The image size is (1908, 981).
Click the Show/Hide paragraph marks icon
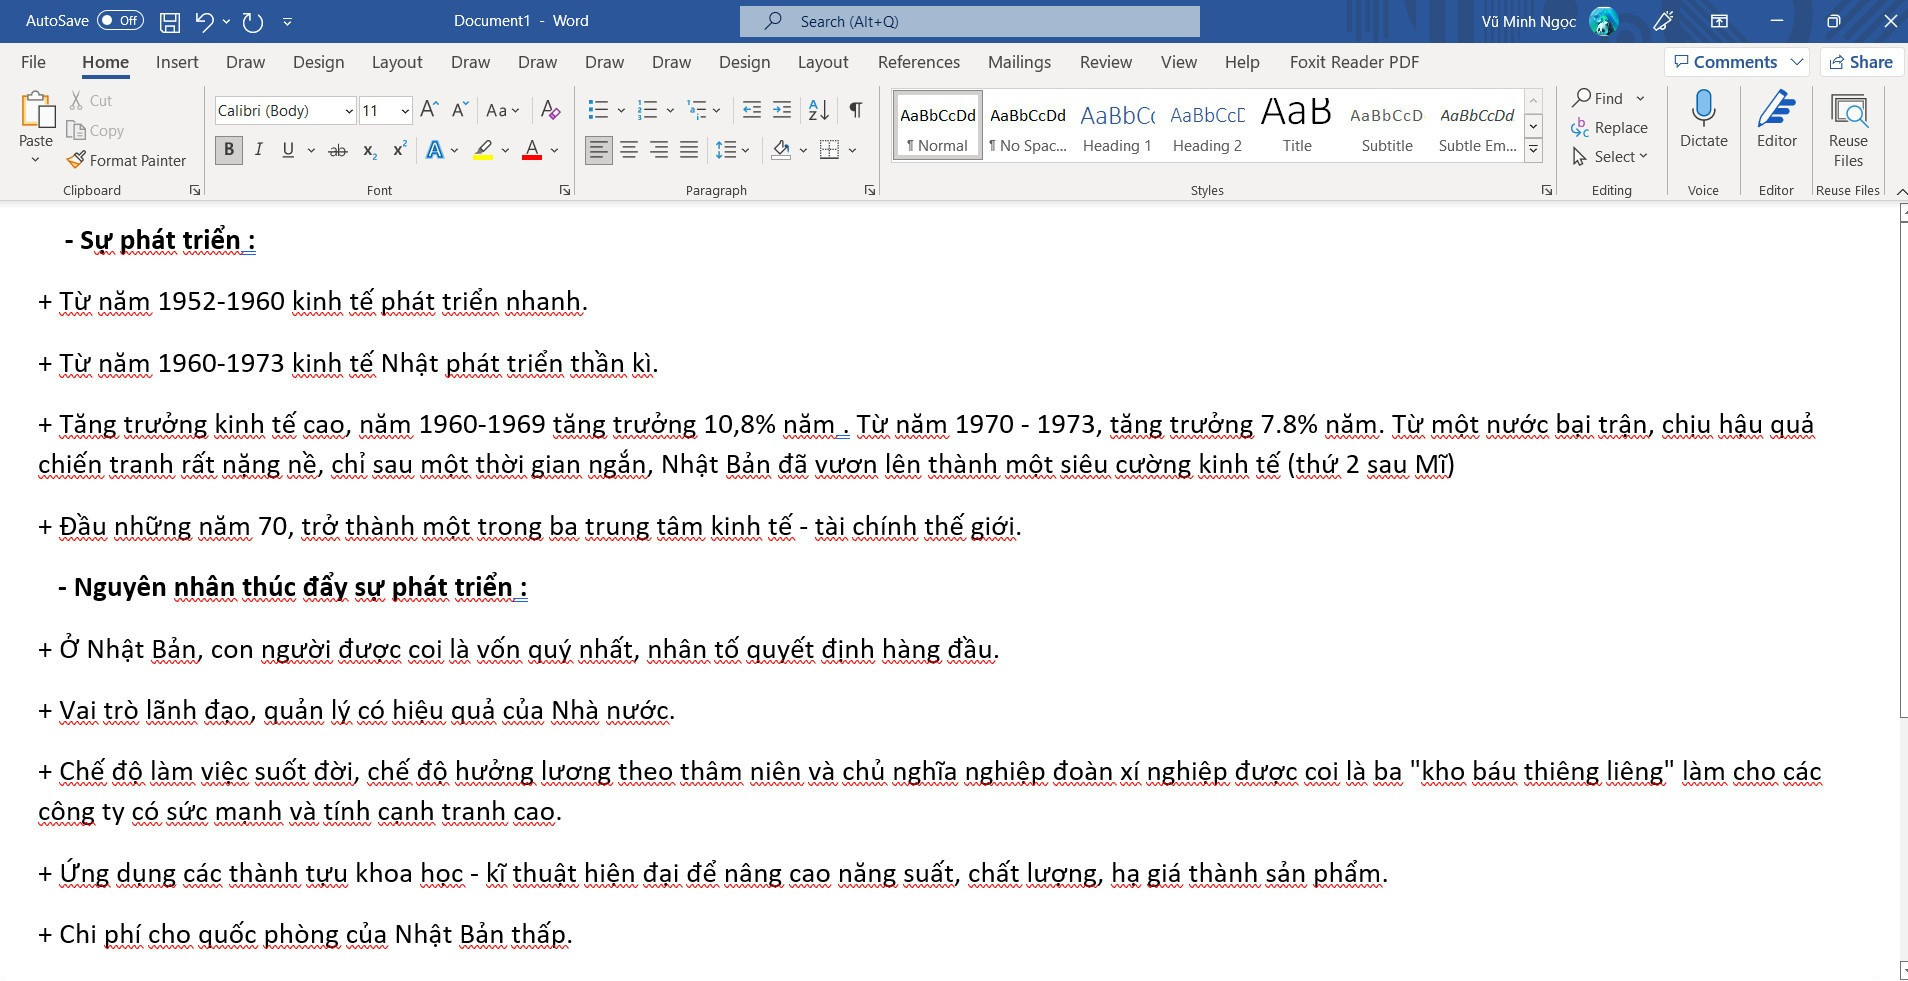pyautogui.click(x=856, y=110)
